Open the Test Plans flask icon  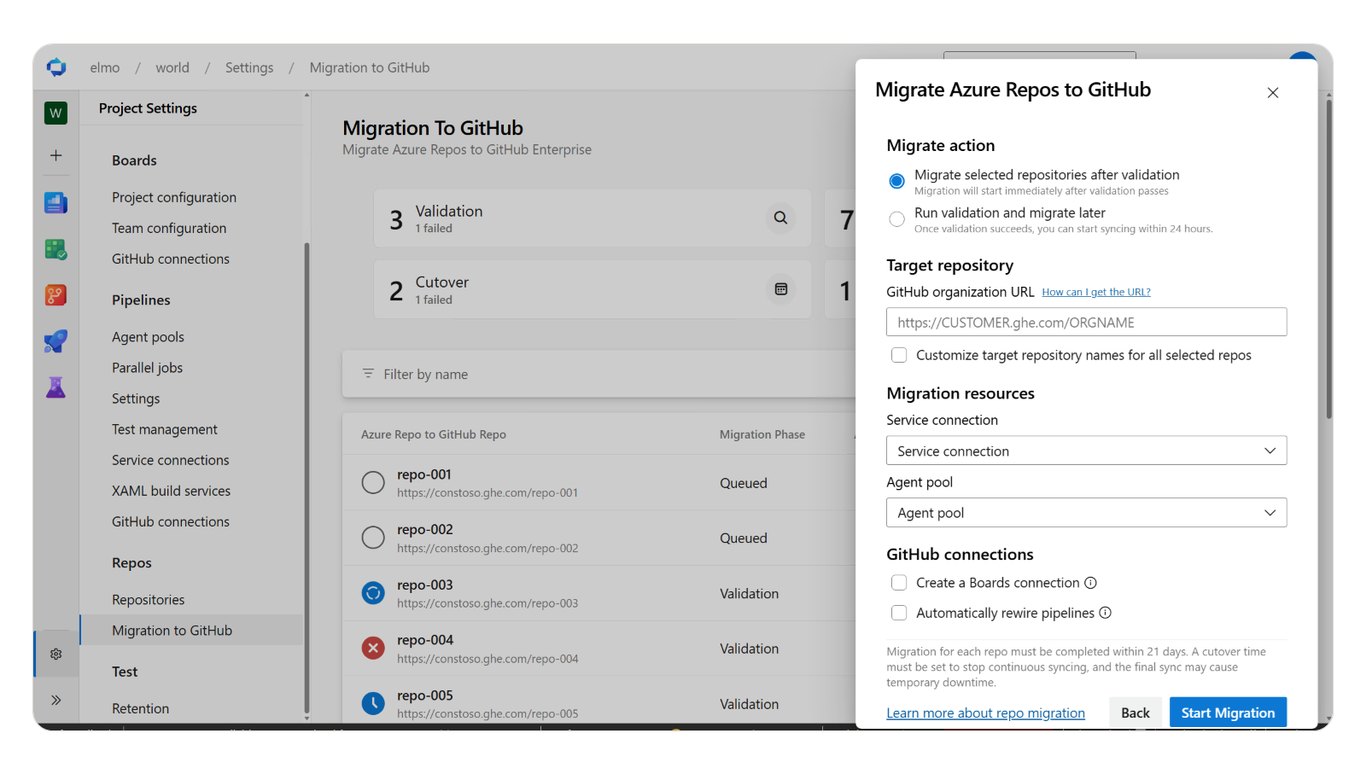[56, 387]
